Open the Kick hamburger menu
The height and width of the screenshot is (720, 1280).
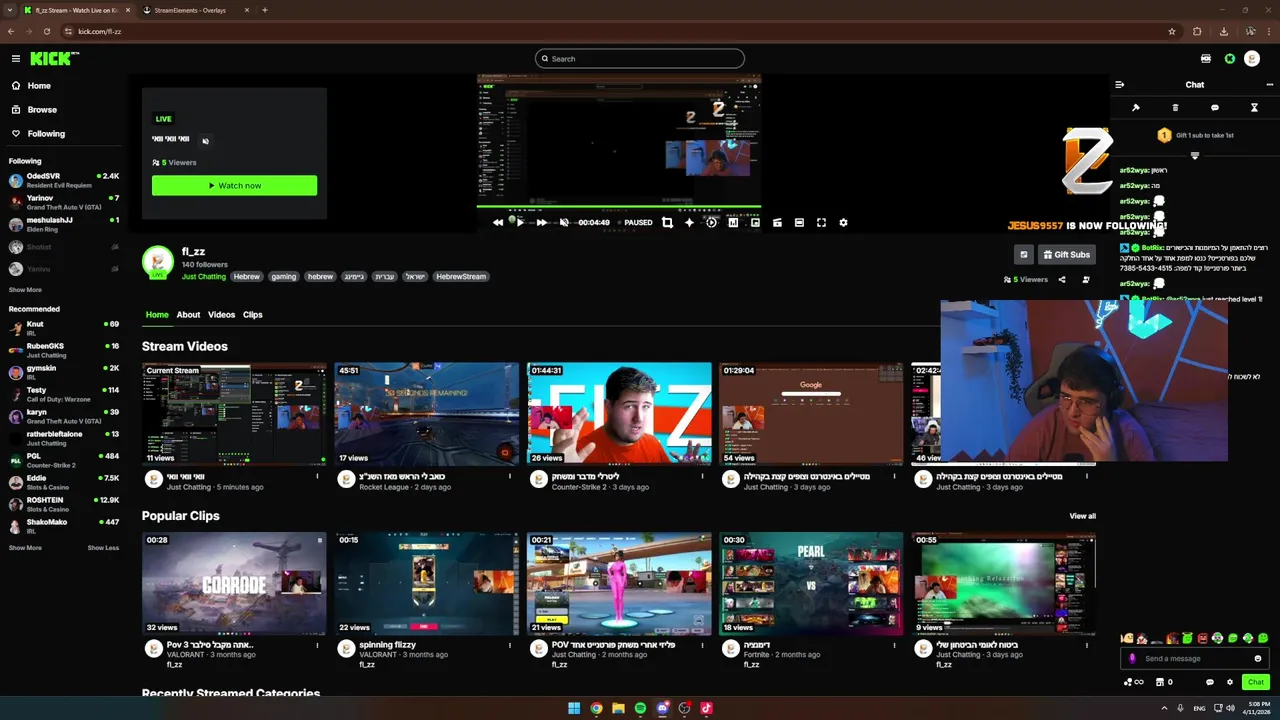tap(15, 59)
